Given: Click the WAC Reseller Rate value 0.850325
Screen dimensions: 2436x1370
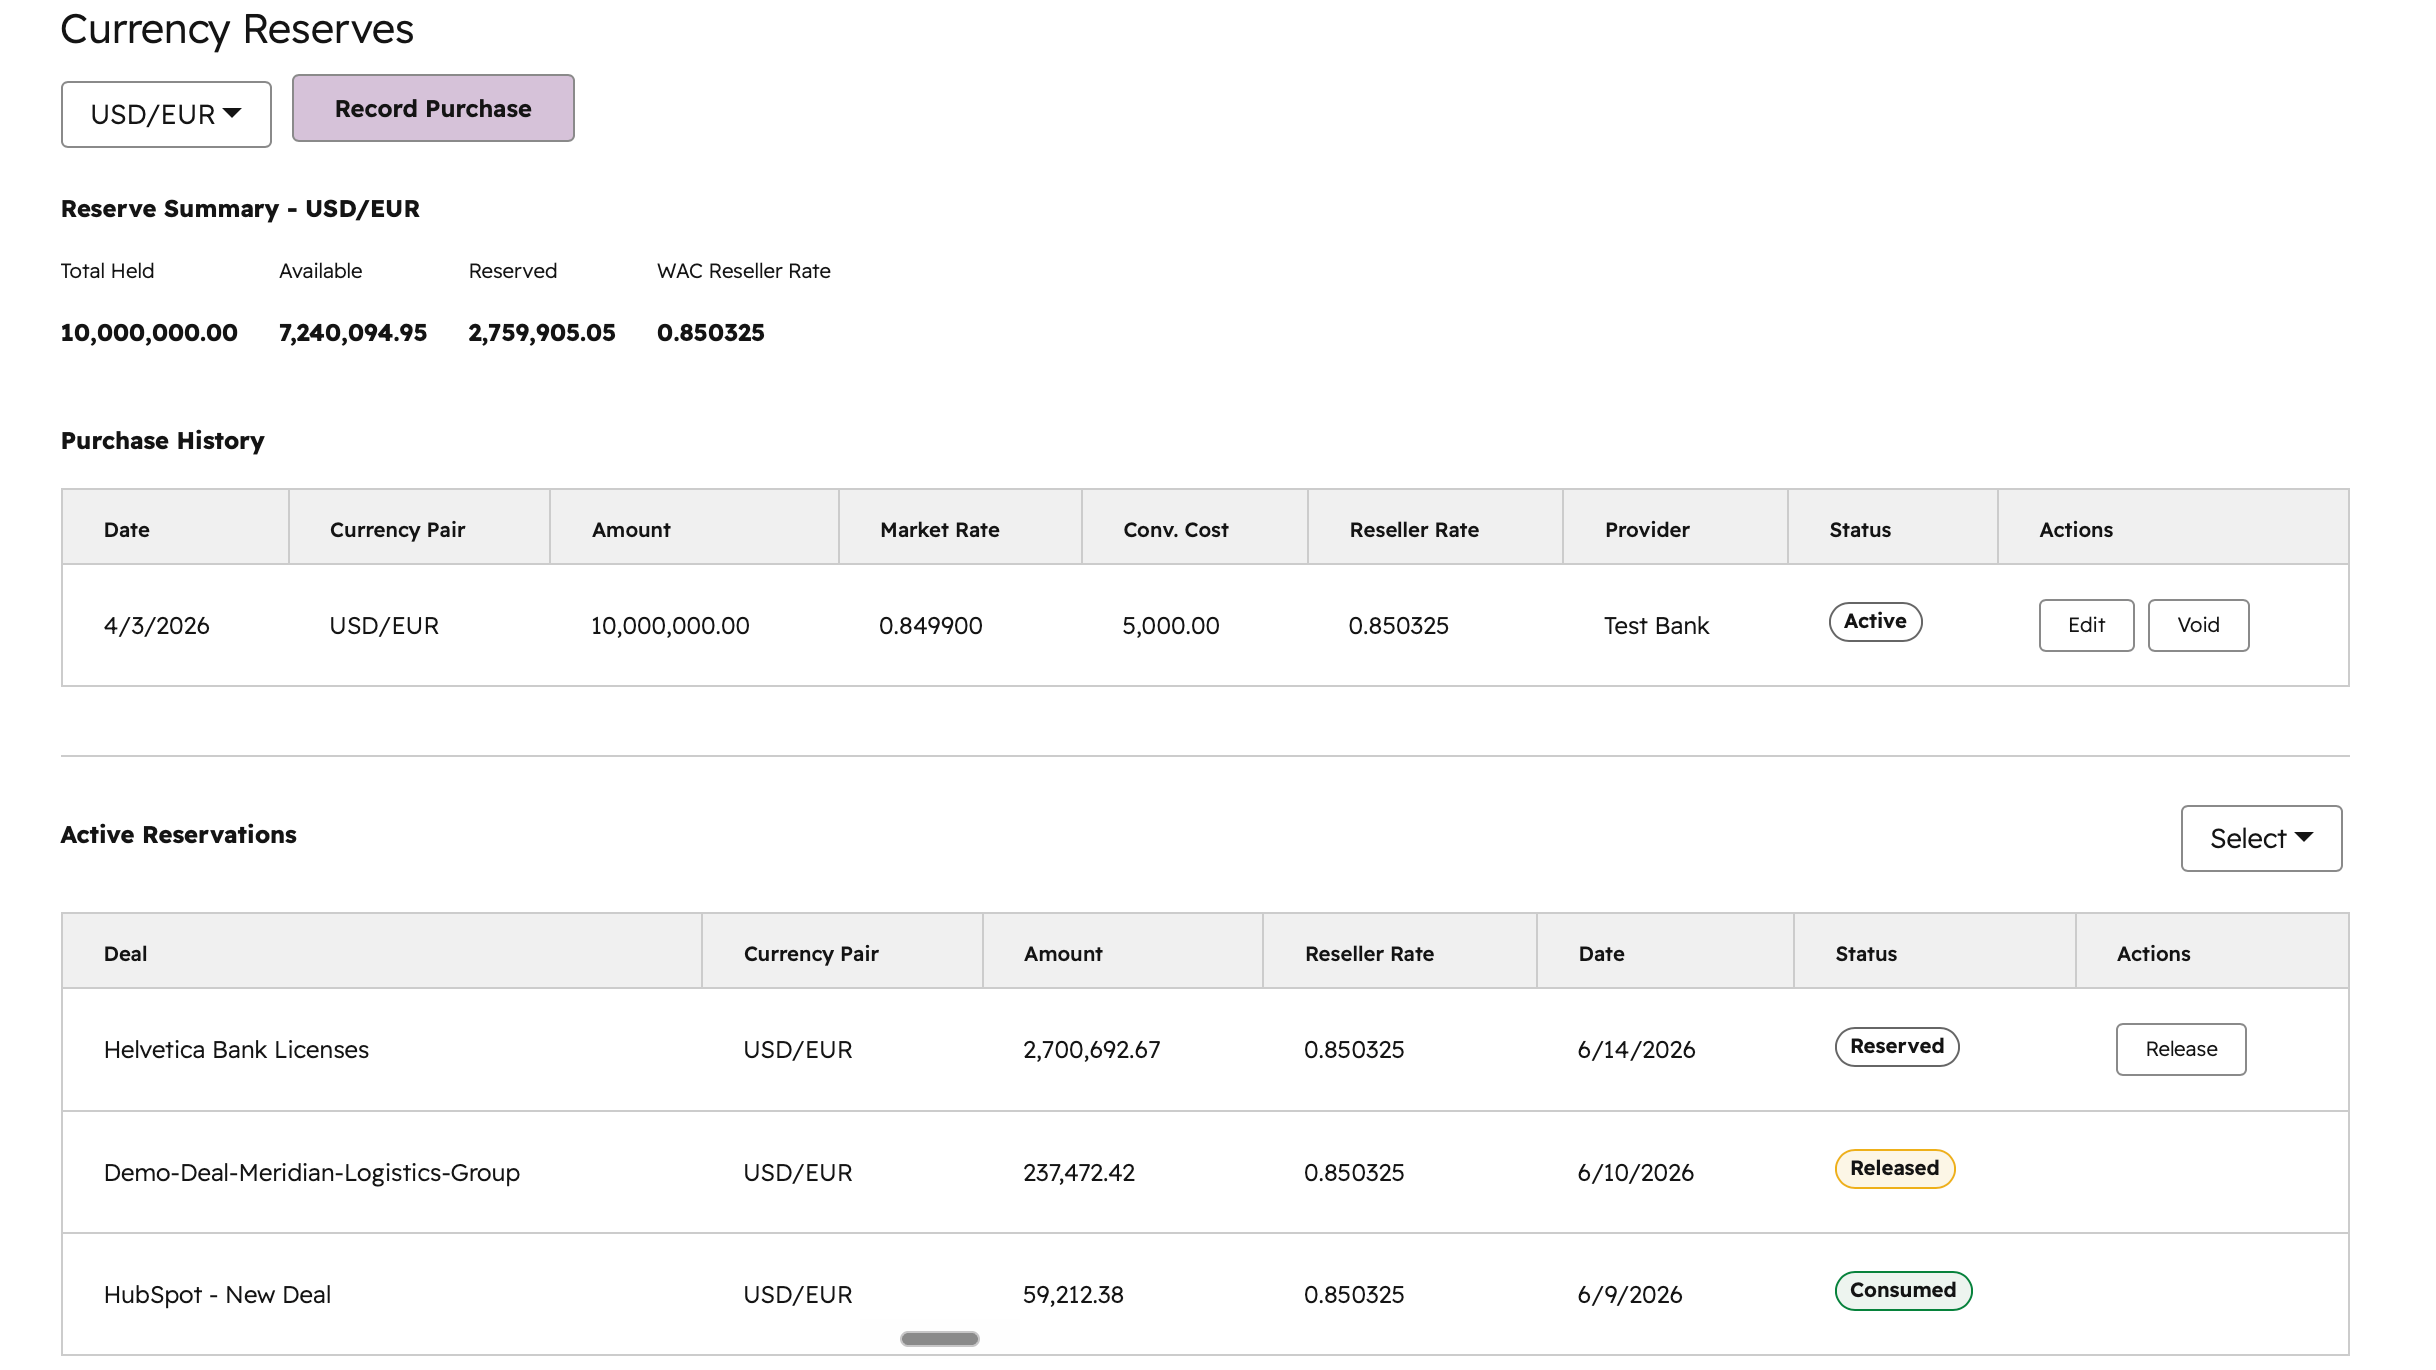Looking at the screenshot, I should click(710, 332).
